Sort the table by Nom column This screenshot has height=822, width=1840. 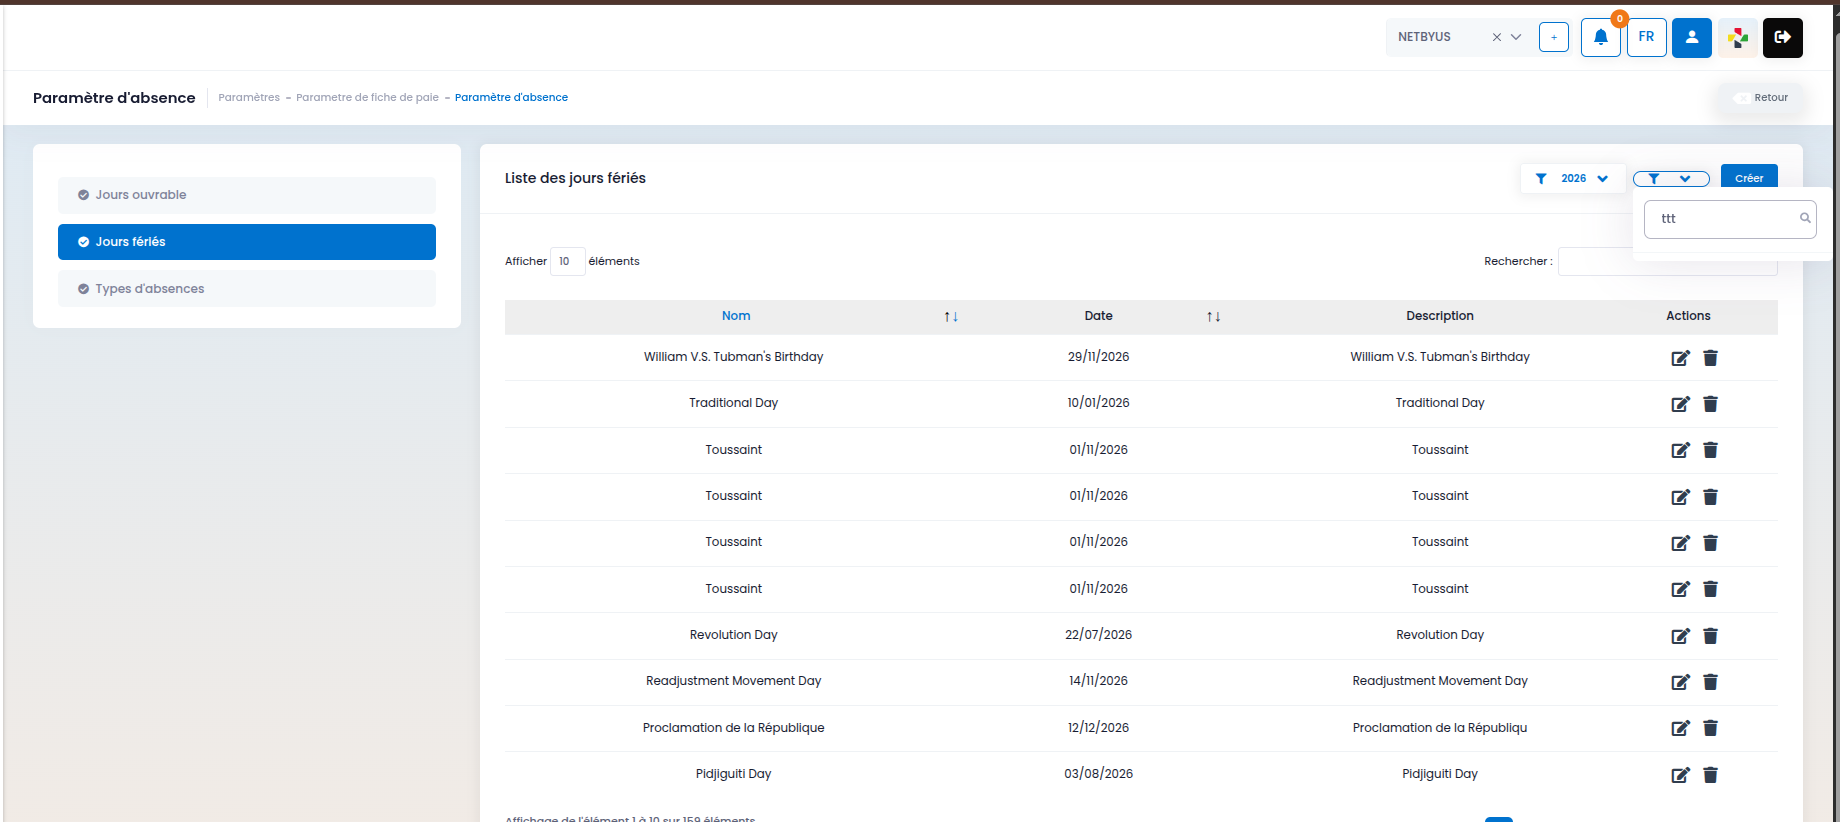click(736, 316)
